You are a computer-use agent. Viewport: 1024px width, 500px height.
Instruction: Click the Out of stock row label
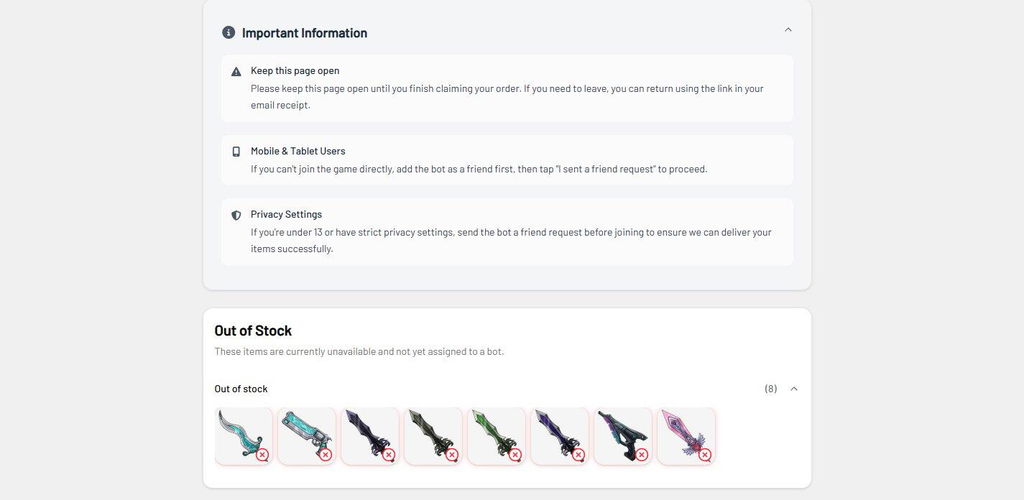[x=241, y=389]
